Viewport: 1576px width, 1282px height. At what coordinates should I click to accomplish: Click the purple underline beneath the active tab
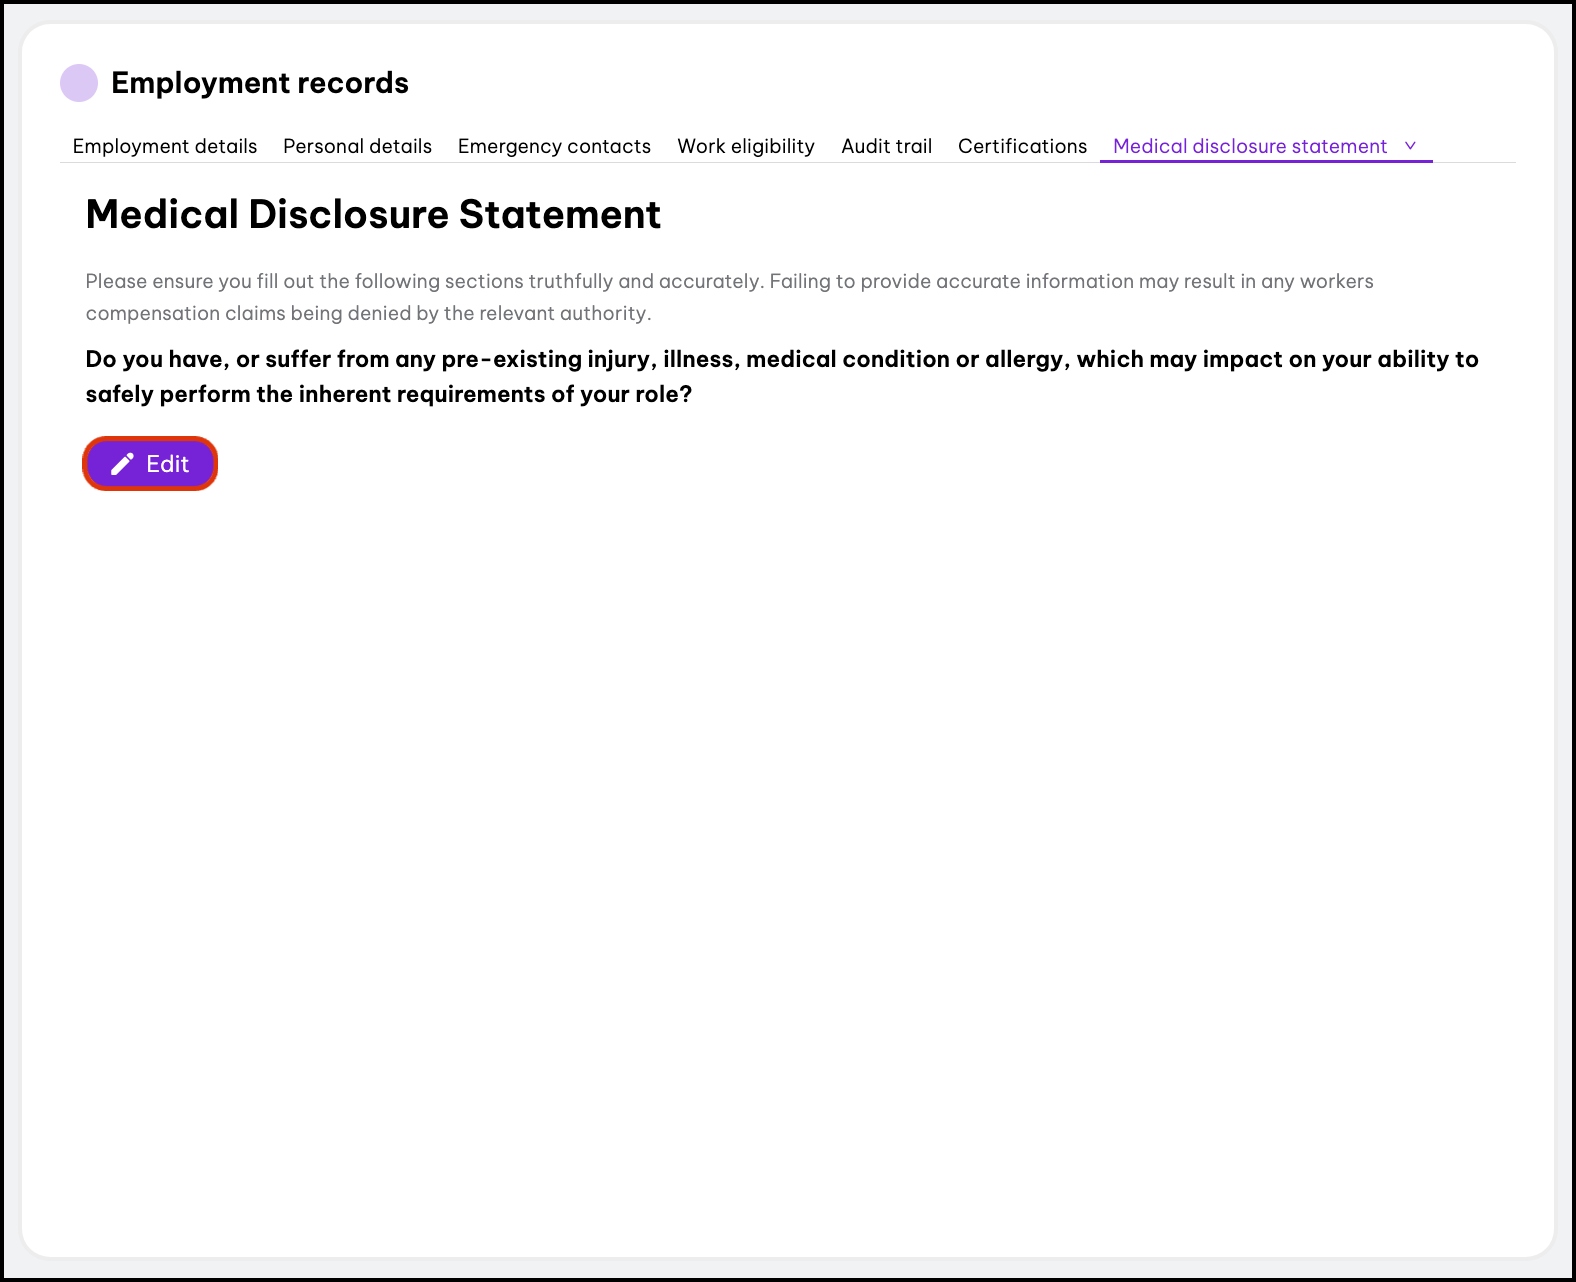[1265, 160]
